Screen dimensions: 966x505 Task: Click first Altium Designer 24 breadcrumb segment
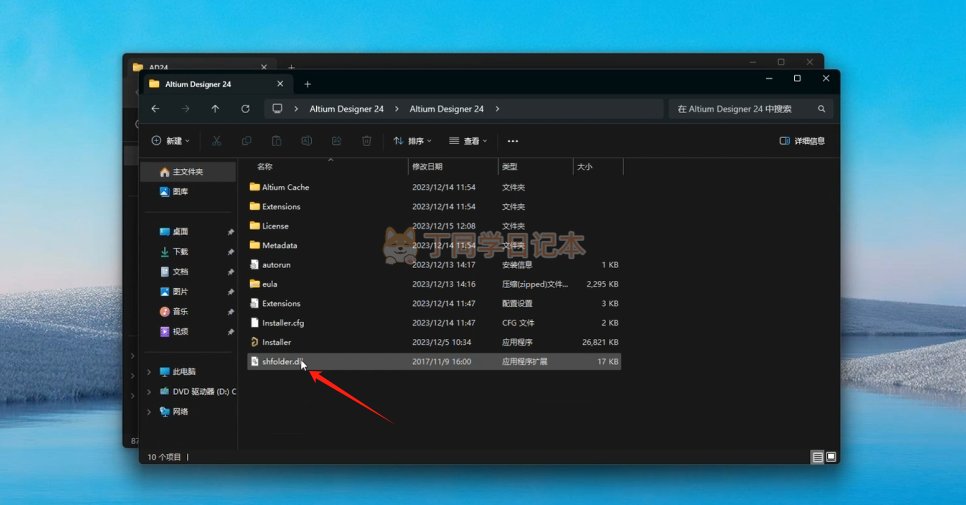pyautogui.click(x=346, y=109)
